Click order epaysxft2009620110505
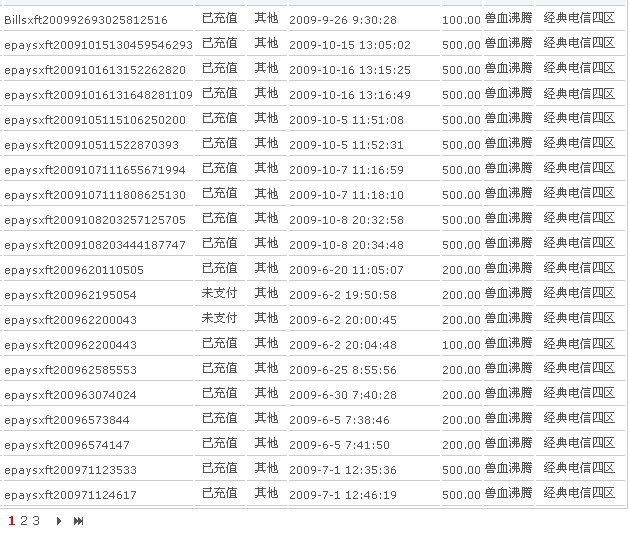Viewport: 629px width, 533px height. (74, 270)
